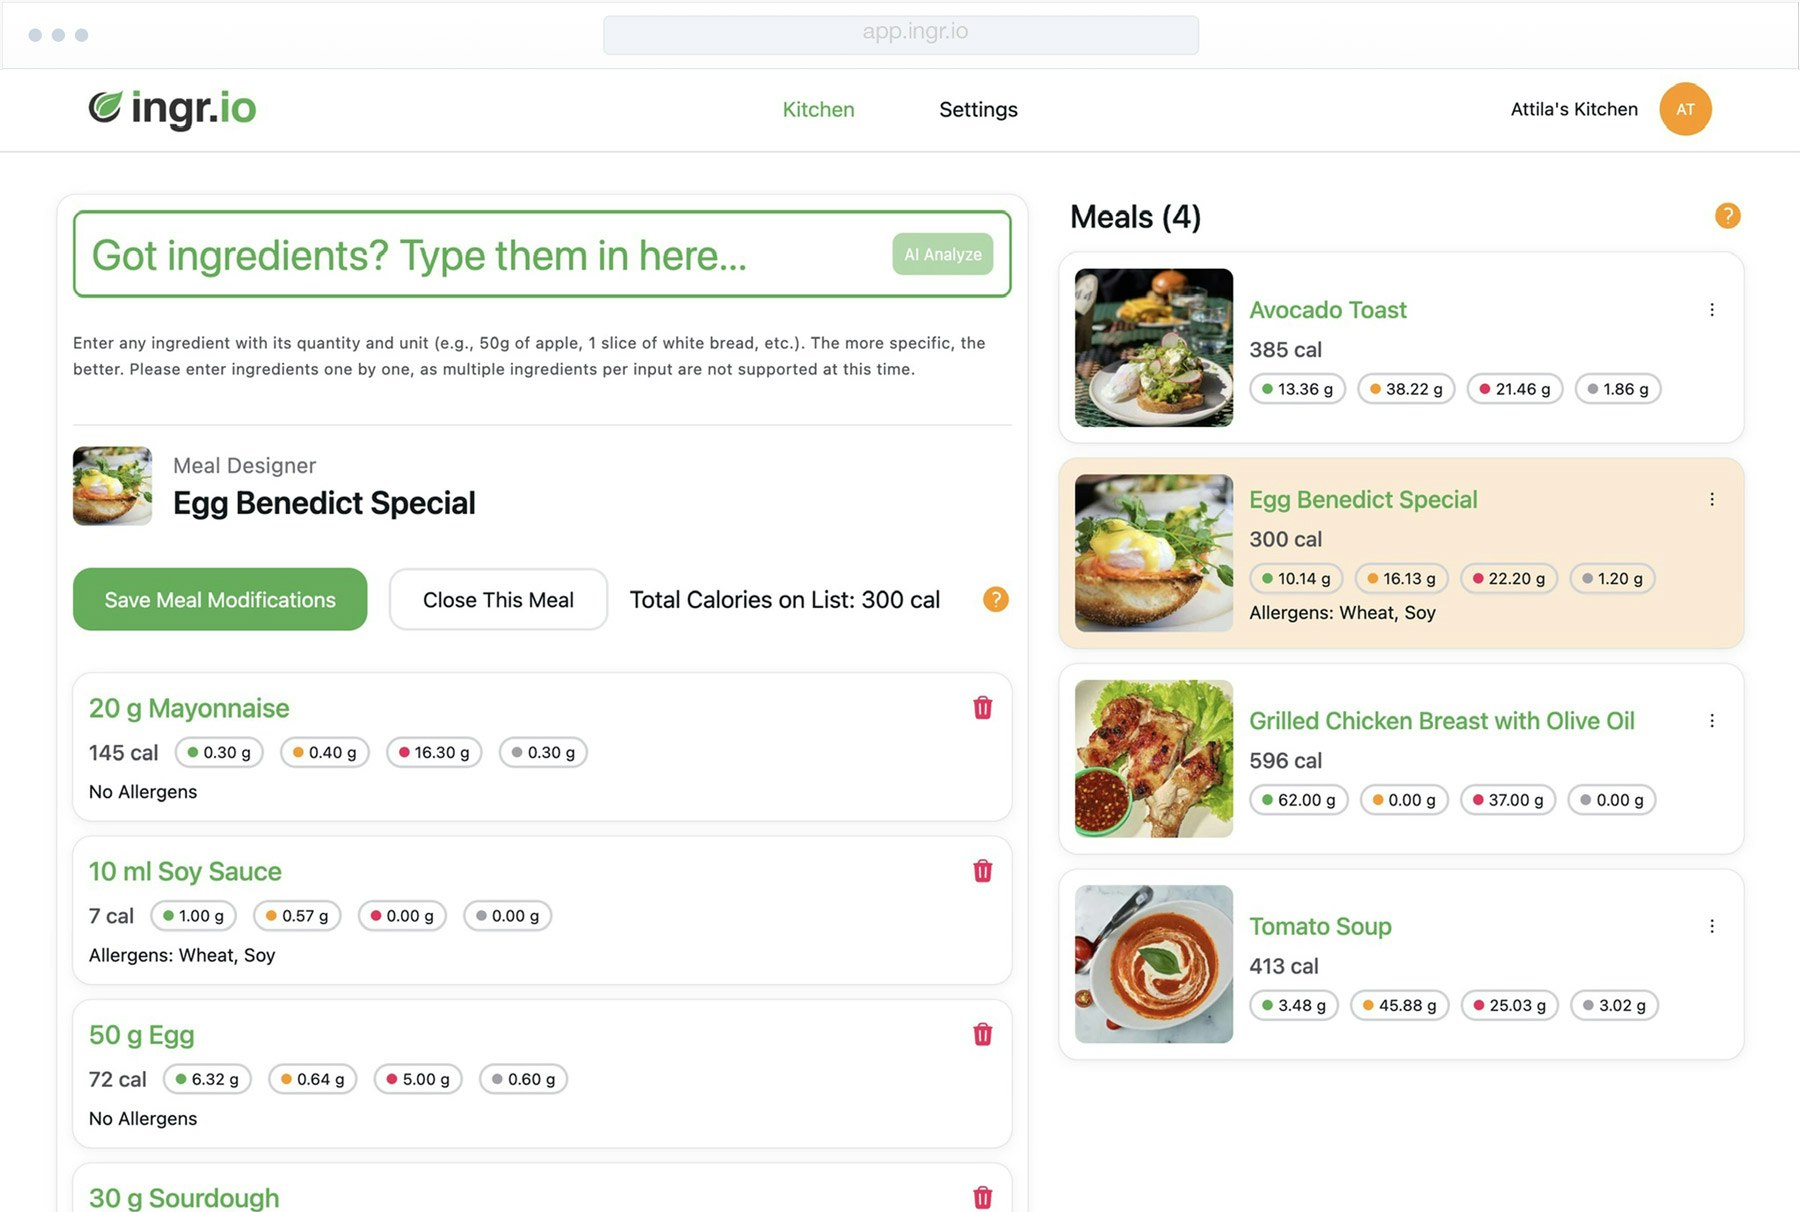Open the Avocado Toast meal title
The width and height of the screenshot is (1800, 1212).
pyautogui.click(x=1327, y=310)
